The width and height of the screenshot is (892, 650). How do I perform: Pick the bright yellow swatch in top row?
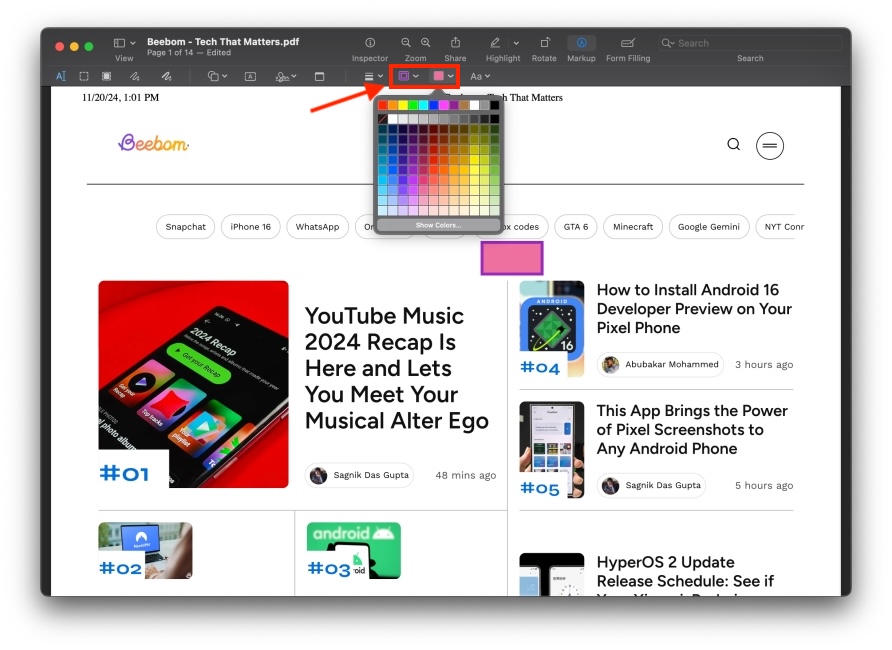pos(403,105)
